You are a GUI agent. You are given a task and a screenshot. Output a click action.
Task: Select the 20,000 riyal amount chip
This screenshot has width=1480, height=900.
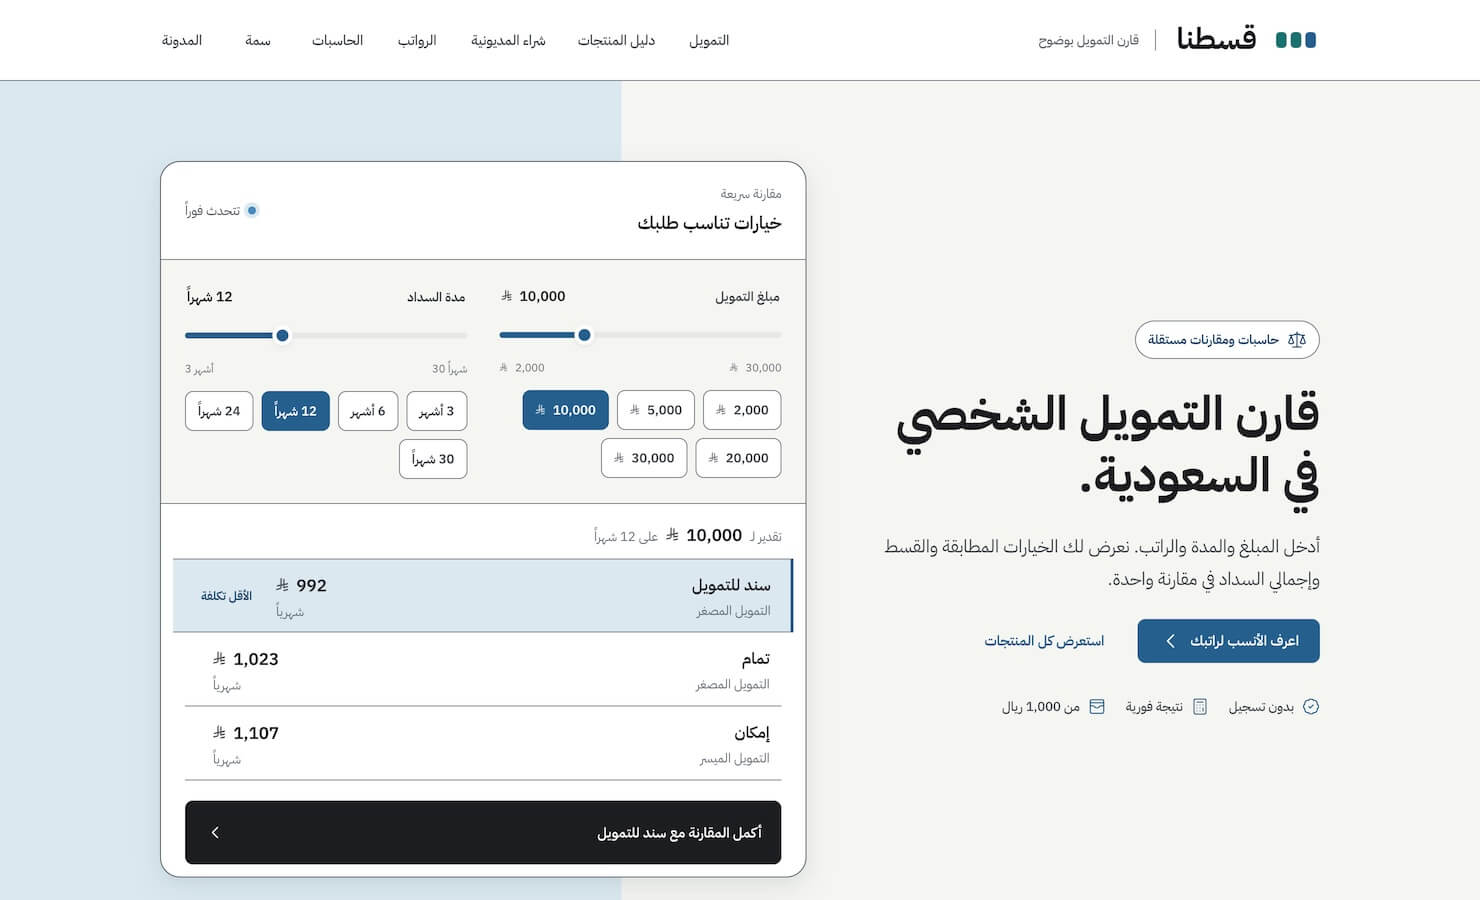pyautogui.click(x=738, y=458)
